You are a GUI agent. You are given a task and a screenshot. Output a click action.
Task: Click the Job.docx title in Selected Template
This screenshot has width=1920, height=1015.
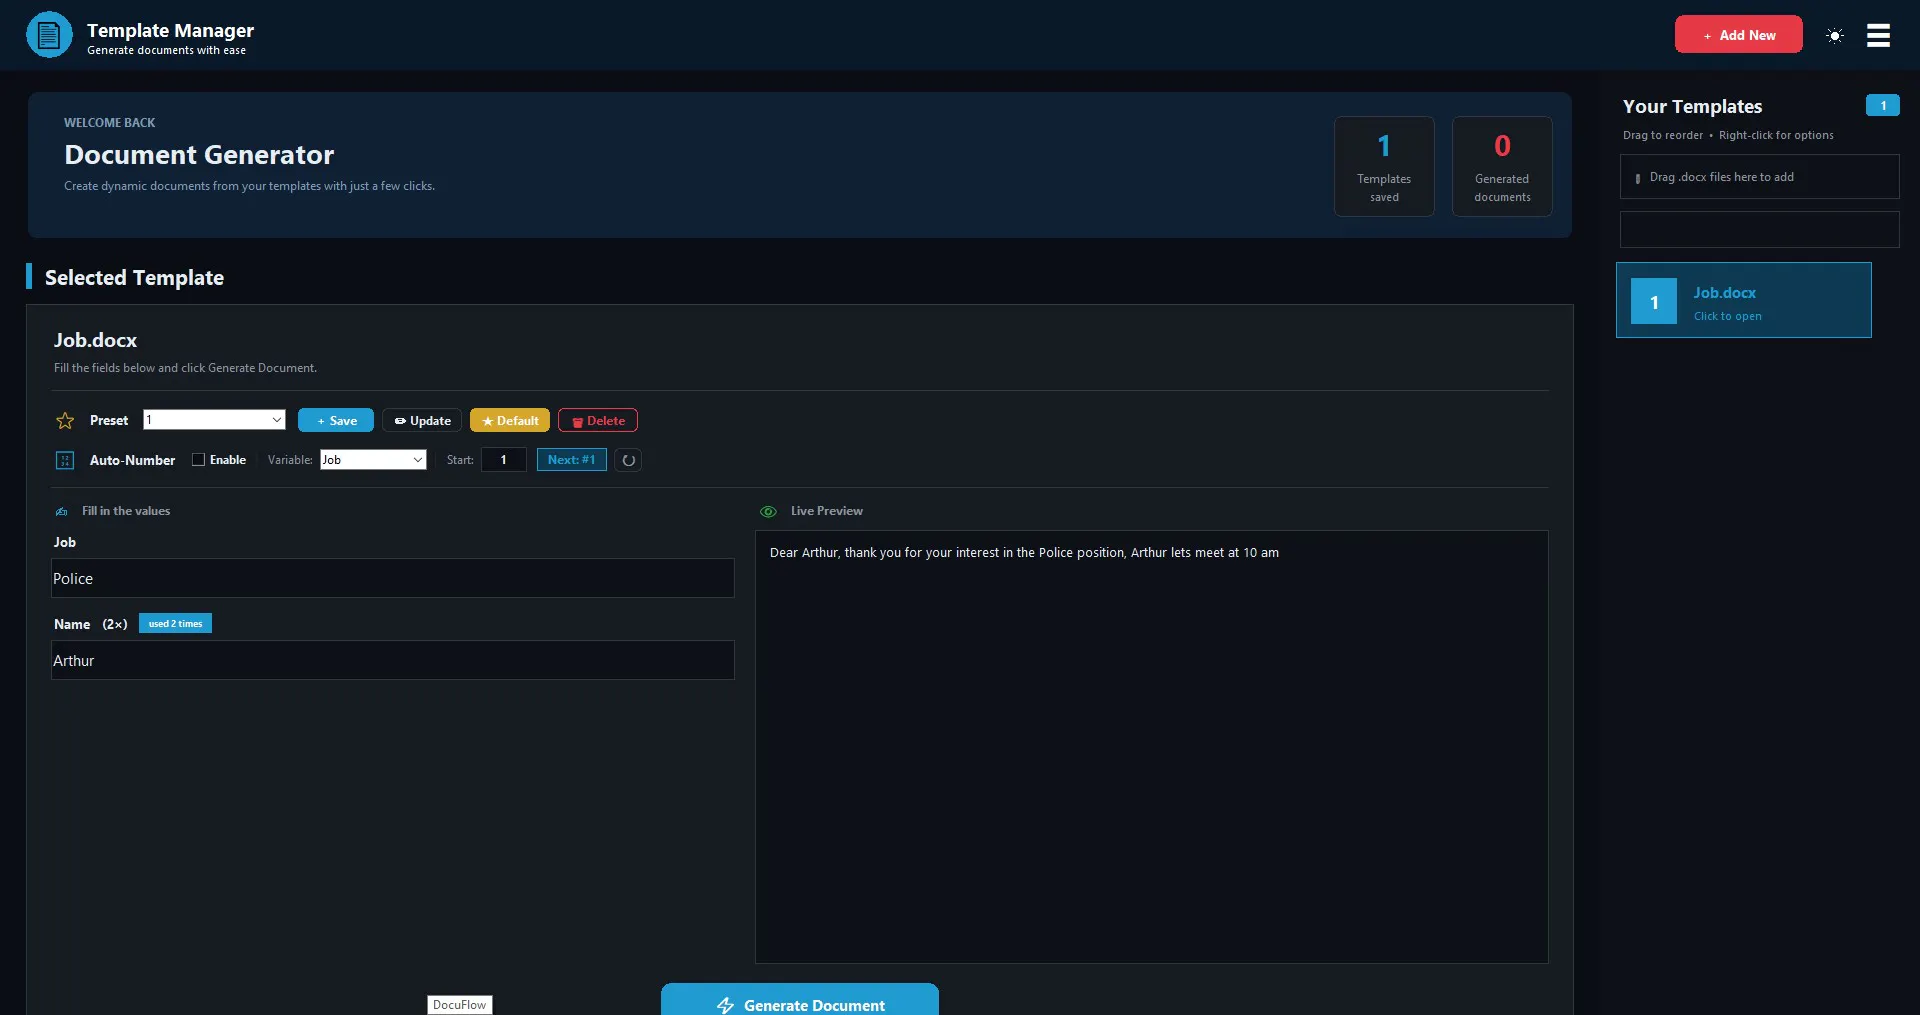(x=95, y=340)
